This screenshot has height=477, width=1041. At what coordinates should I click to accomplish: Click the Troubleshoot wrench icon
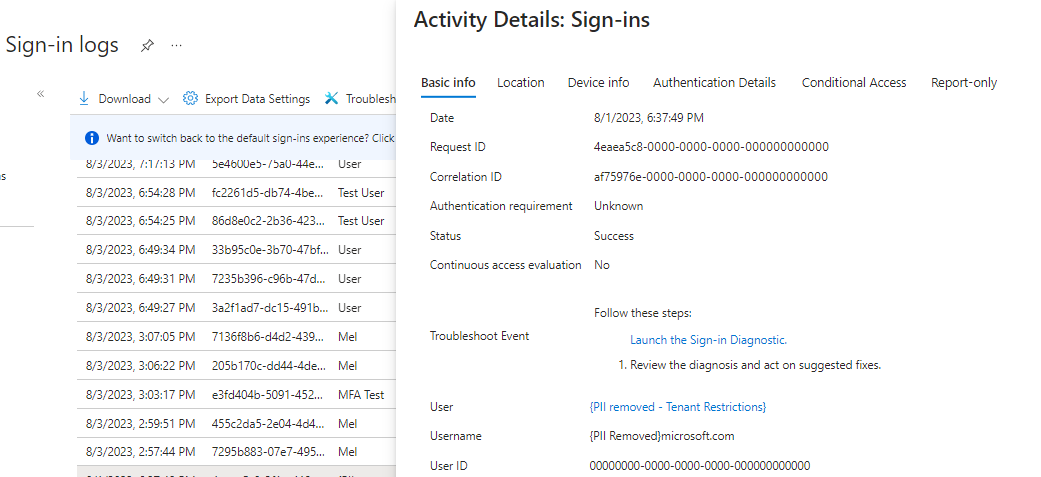pos(332,99)
